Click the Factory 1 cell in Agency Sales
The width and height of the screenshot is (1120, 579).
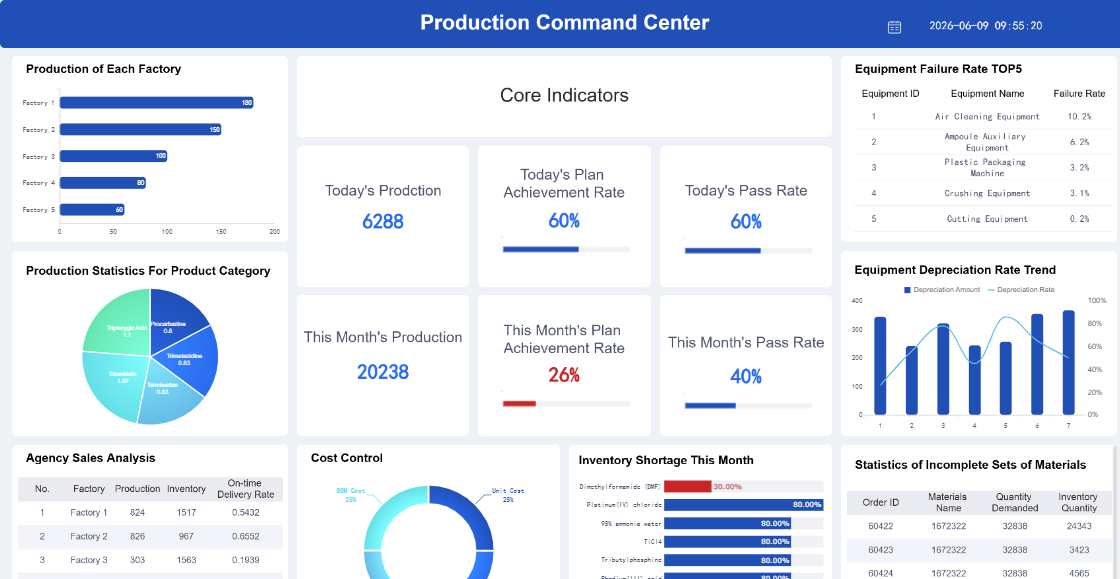tap(89, 513)
